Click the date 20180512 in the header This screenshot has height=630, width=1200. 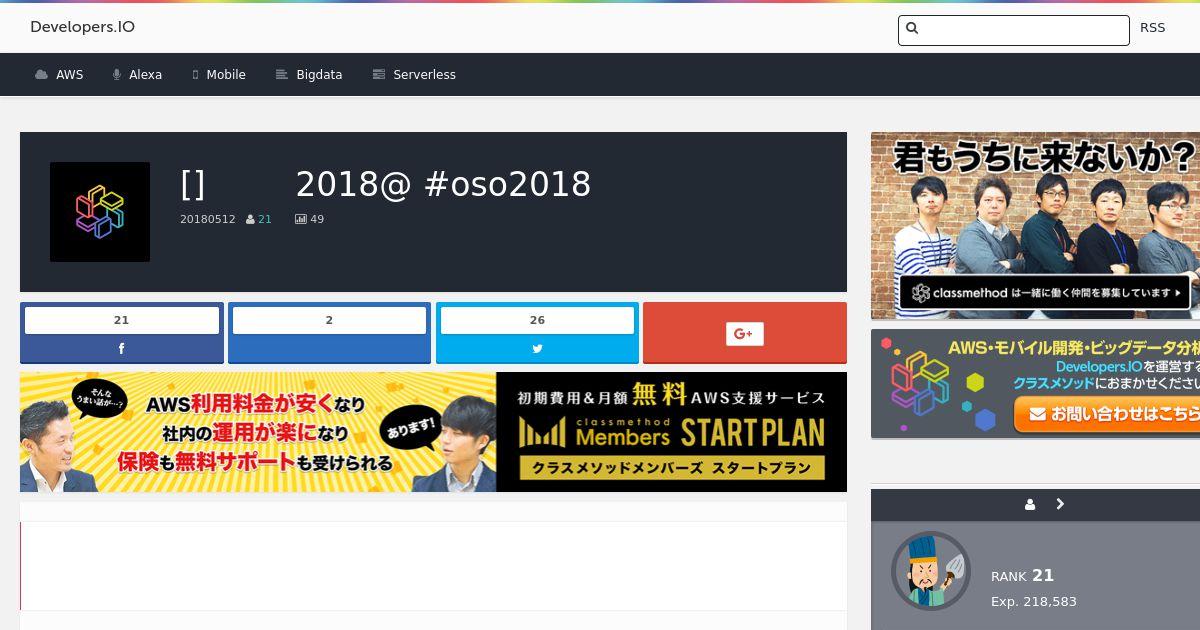tap(208, 219)
